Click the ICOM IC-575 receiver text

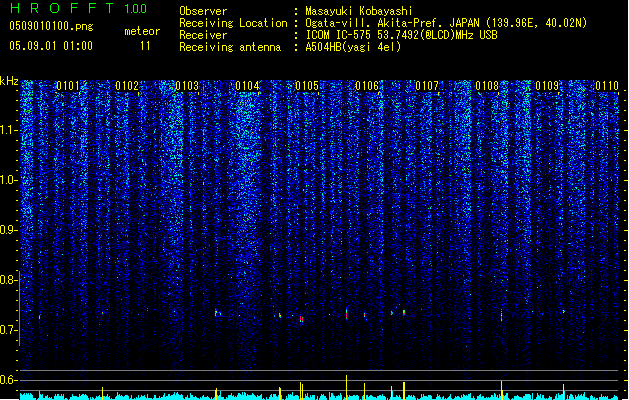[401, 35]
